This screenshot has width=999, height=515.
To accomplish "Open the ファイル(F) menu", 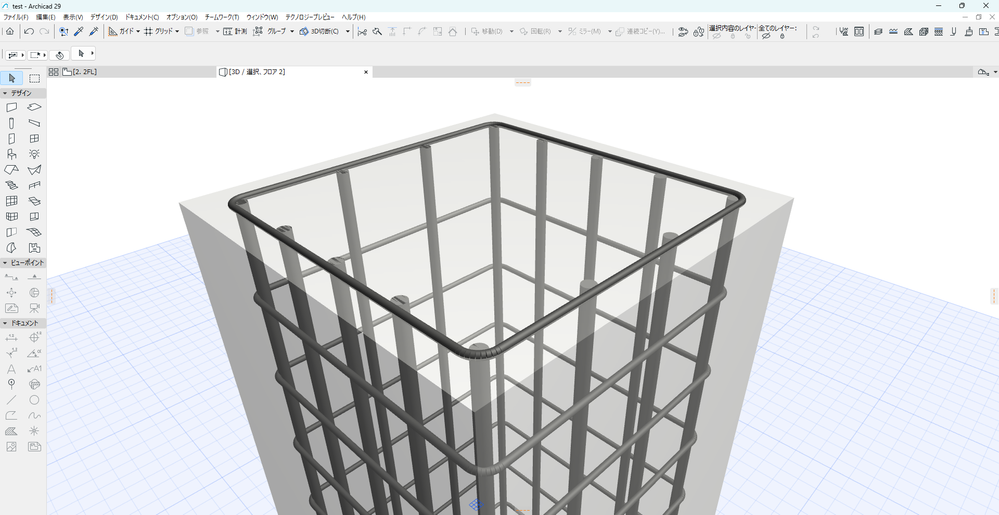I will pyautogui.click(x=16, y=17).
